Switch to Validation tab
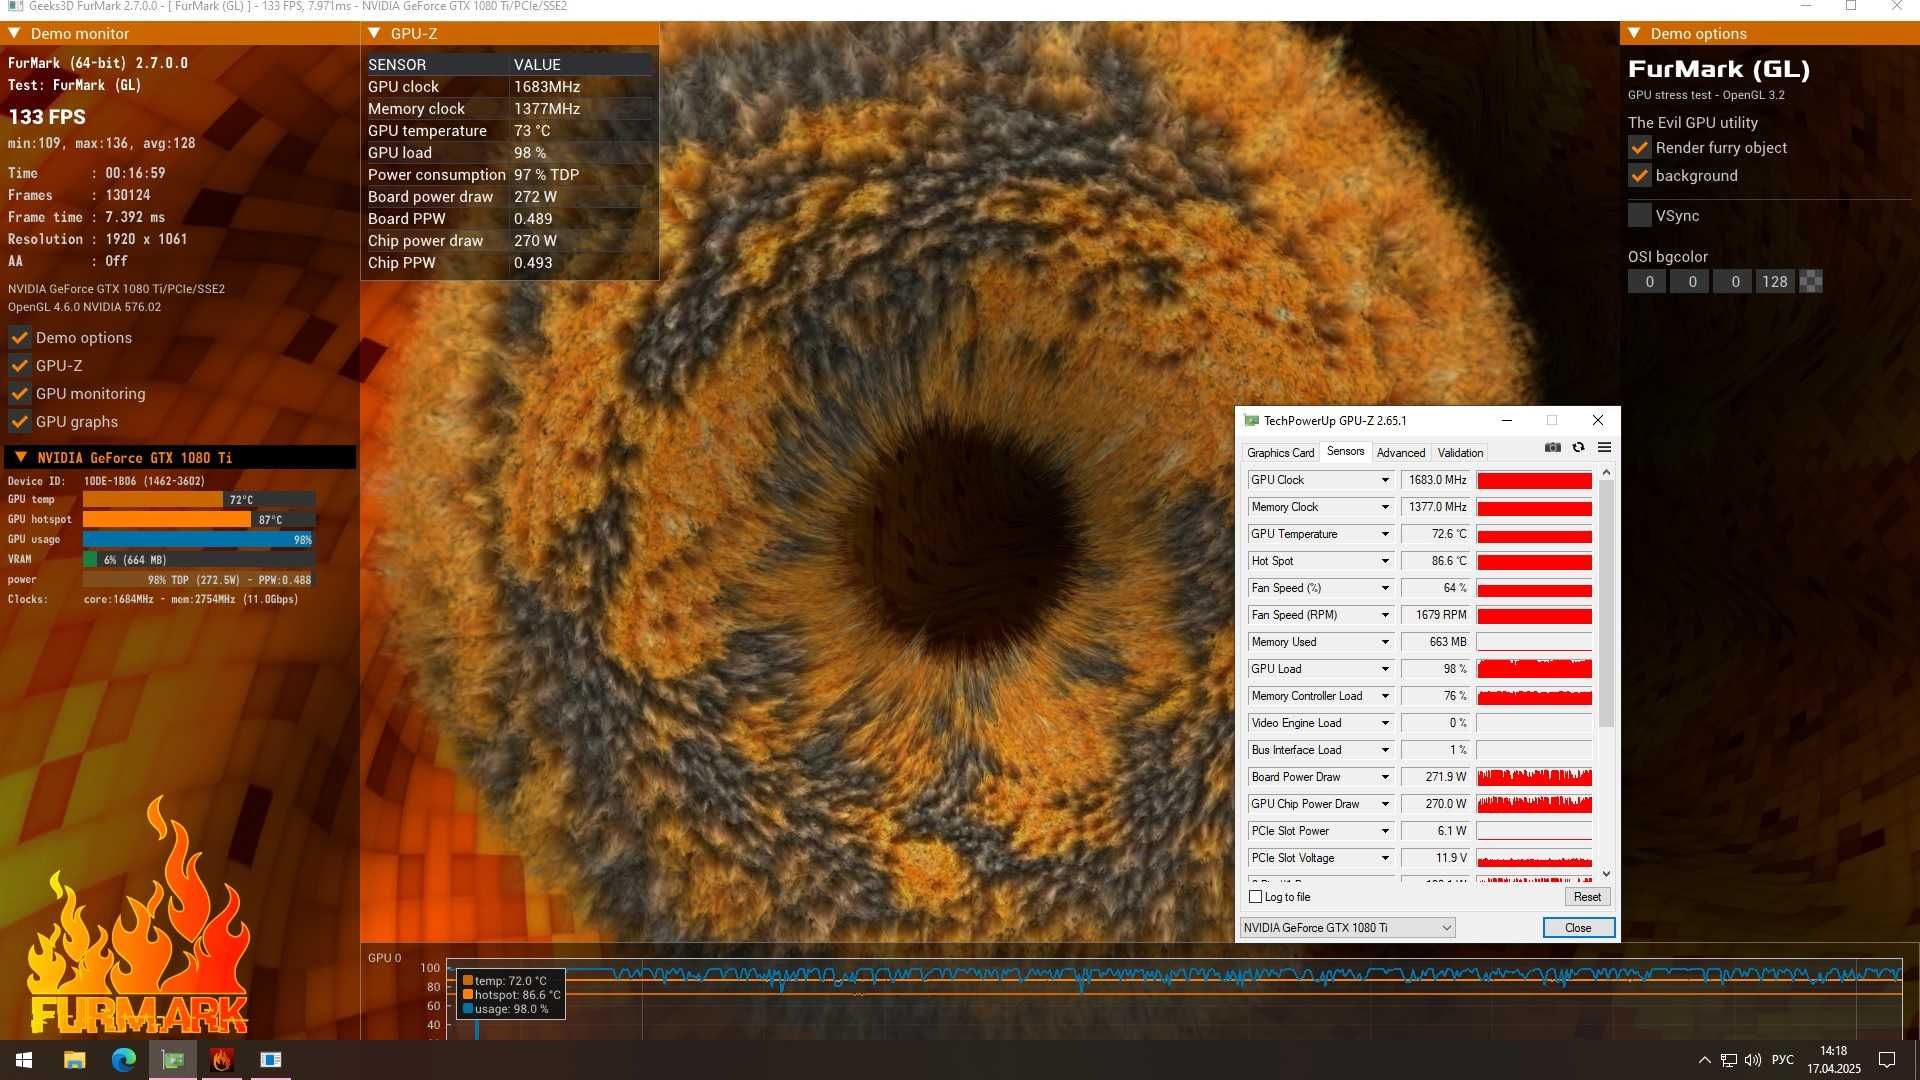 click(1460, 453)
